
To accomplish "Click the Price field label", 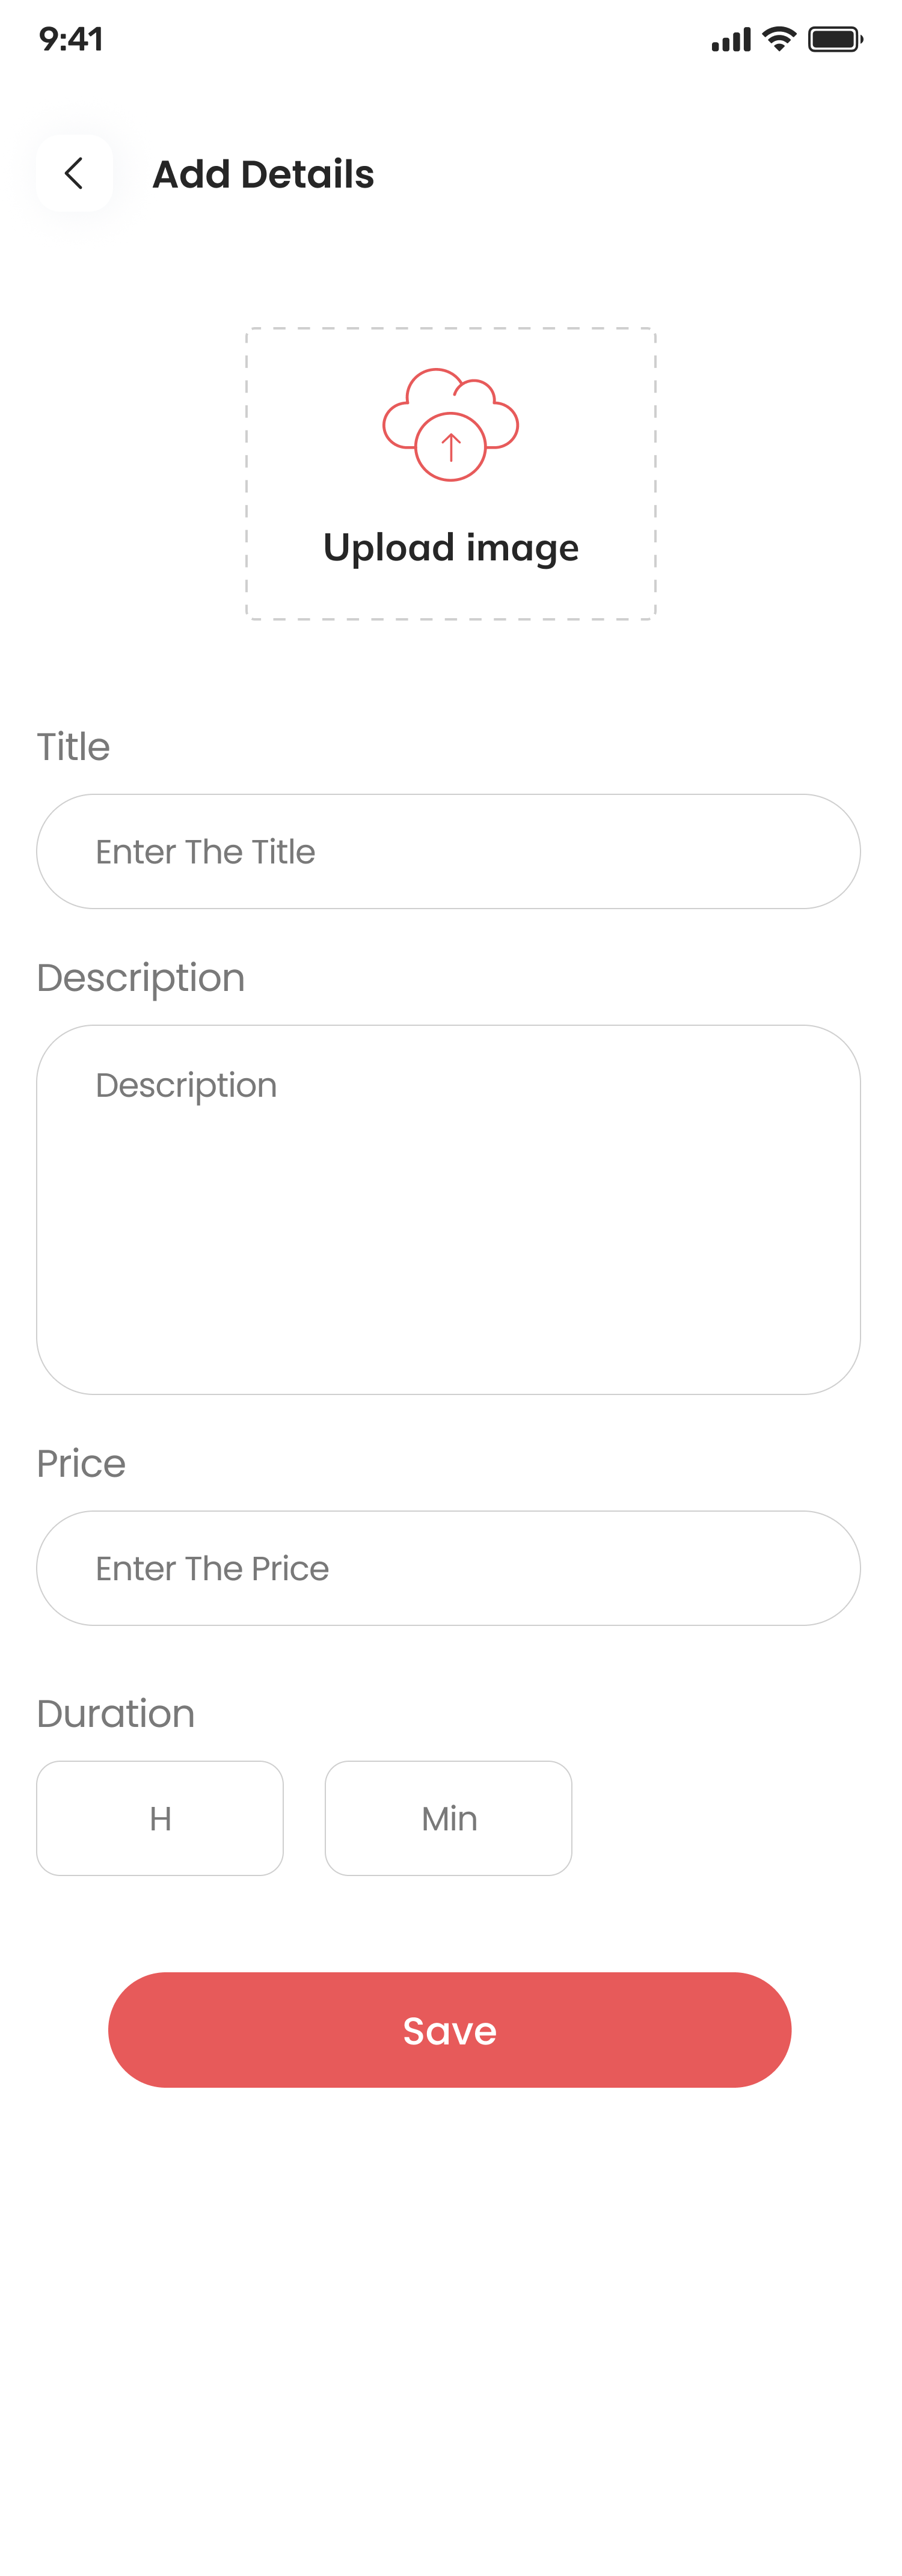I will [x=81, y=1463].
